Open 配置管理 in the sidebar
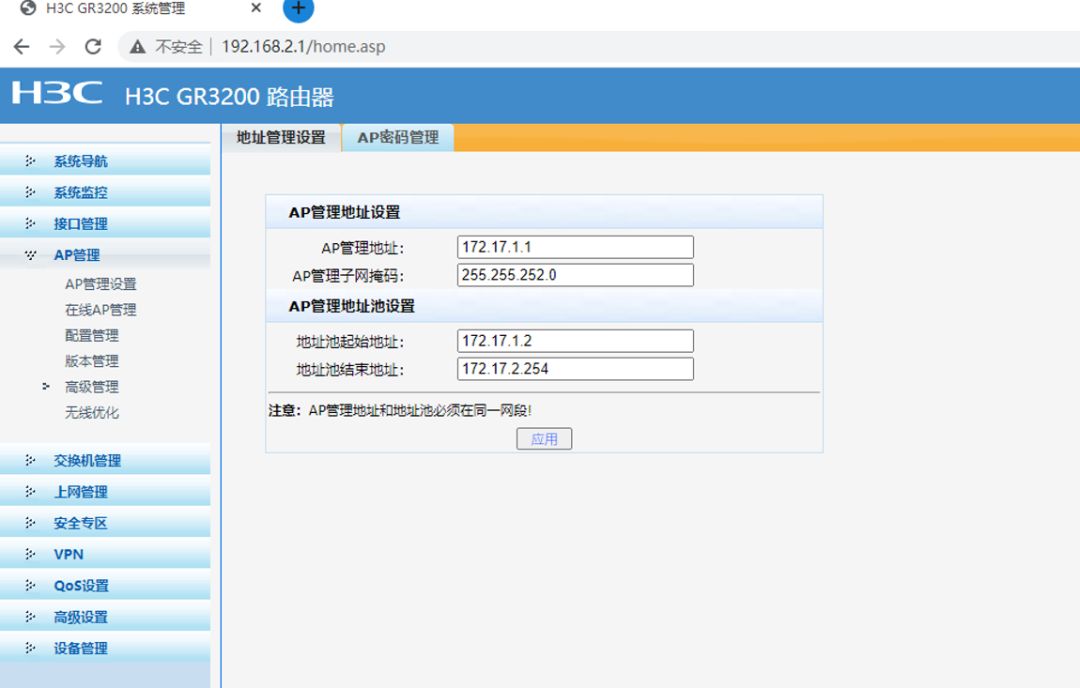1080x688 pixels. tap(92, 335)
